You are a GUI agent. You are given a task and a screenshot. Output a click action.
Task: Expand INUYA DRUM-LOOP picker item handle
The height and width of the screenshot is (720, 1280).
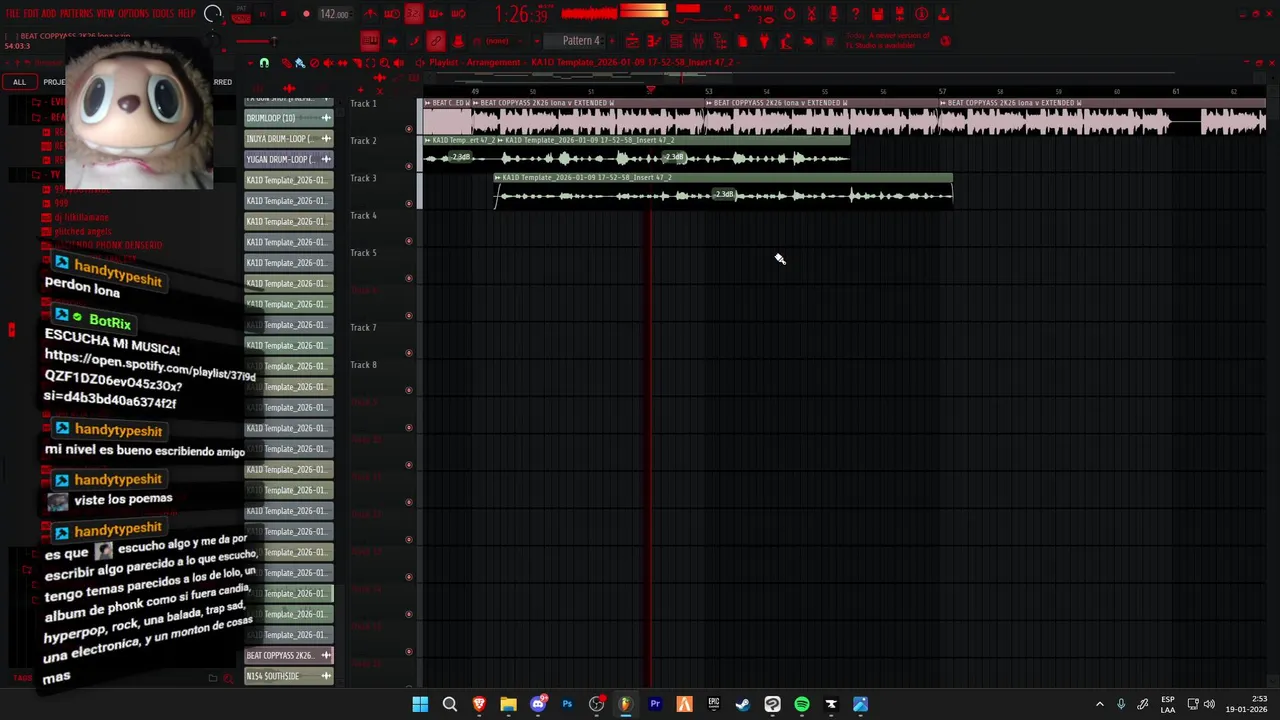point(326,138)
